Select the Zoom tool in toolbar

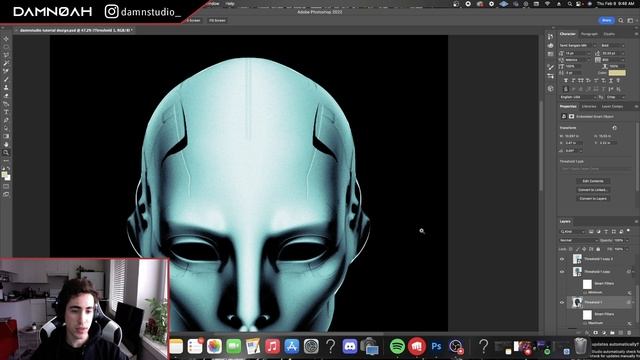(x=6, y=153)
